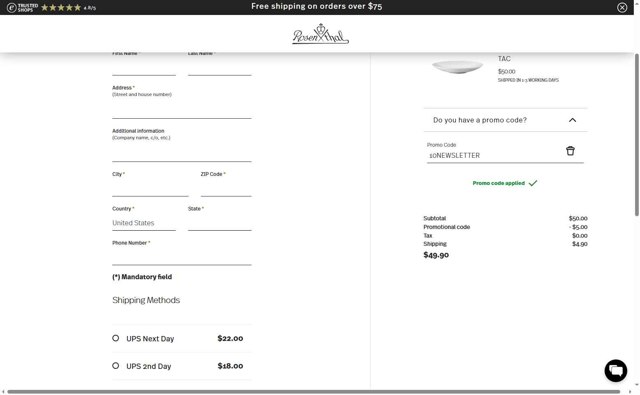Screen dimensions: 640x395
Task: Open the State dropdown
Action: pyautogui.click(x=220, y=223)
